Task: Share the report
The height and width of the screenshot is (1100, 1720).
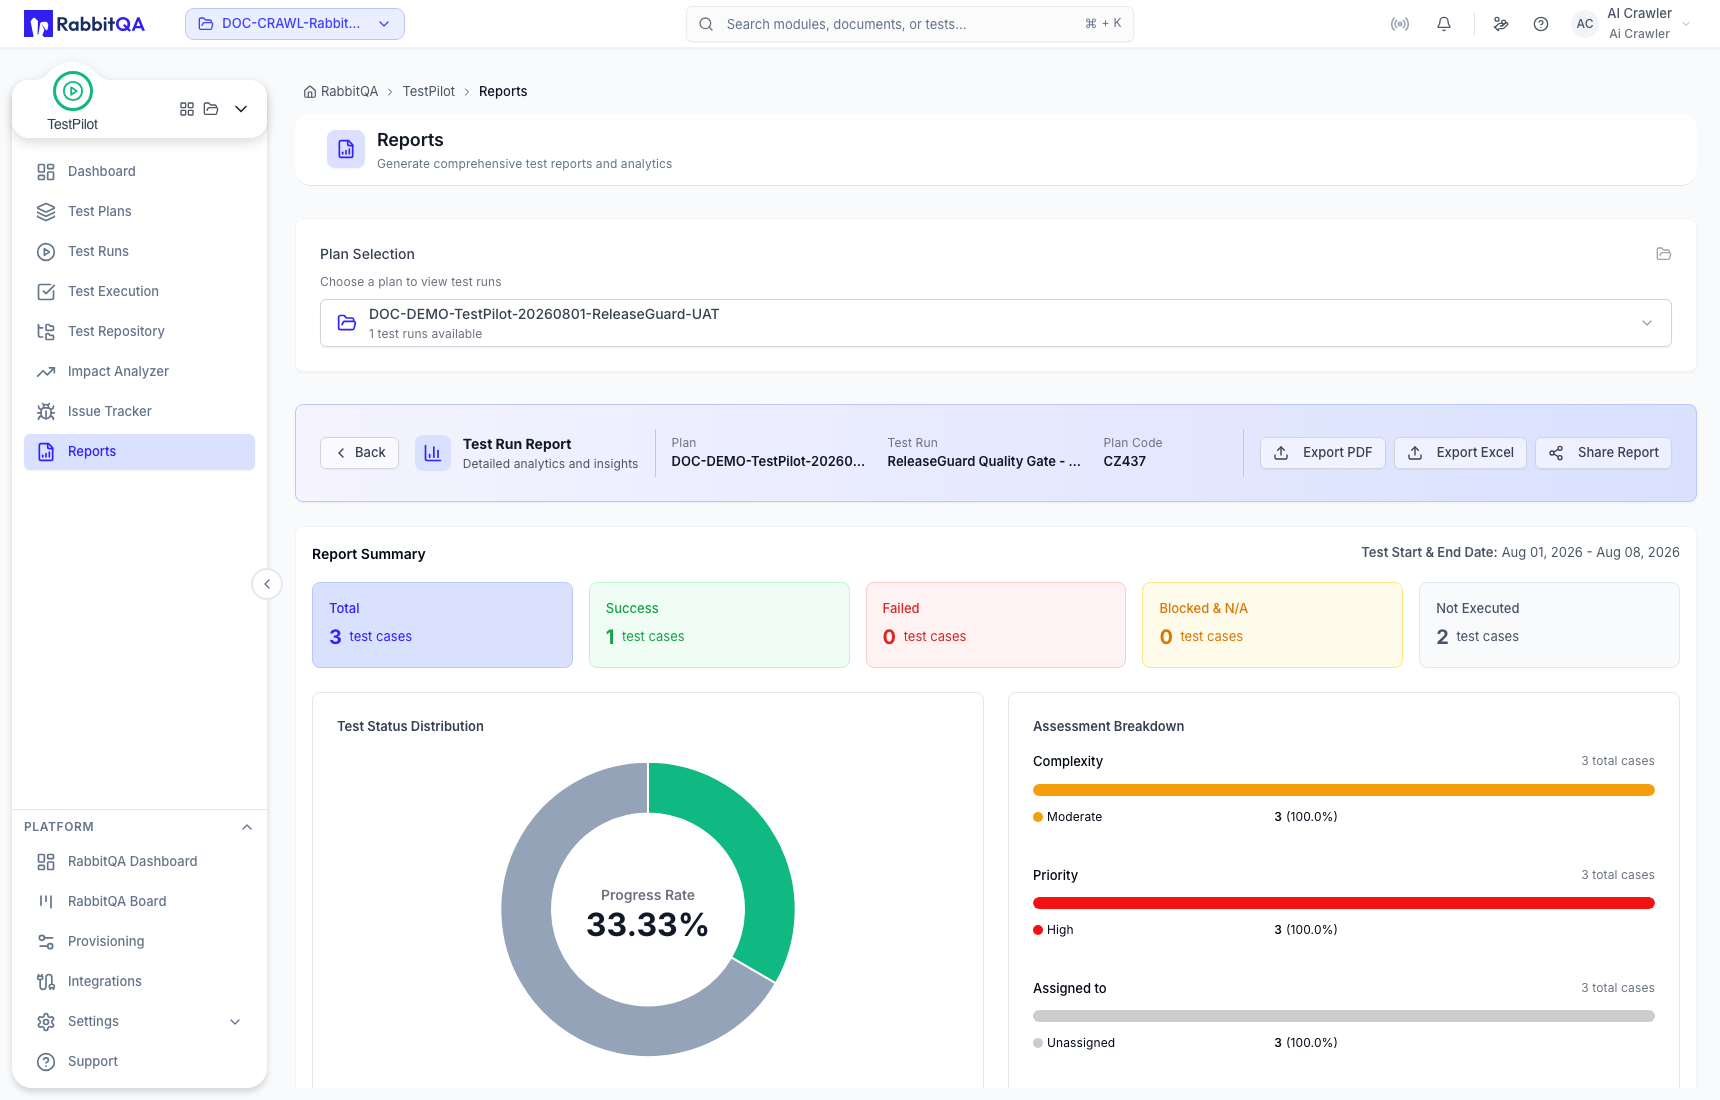Action: (1603, 453)
